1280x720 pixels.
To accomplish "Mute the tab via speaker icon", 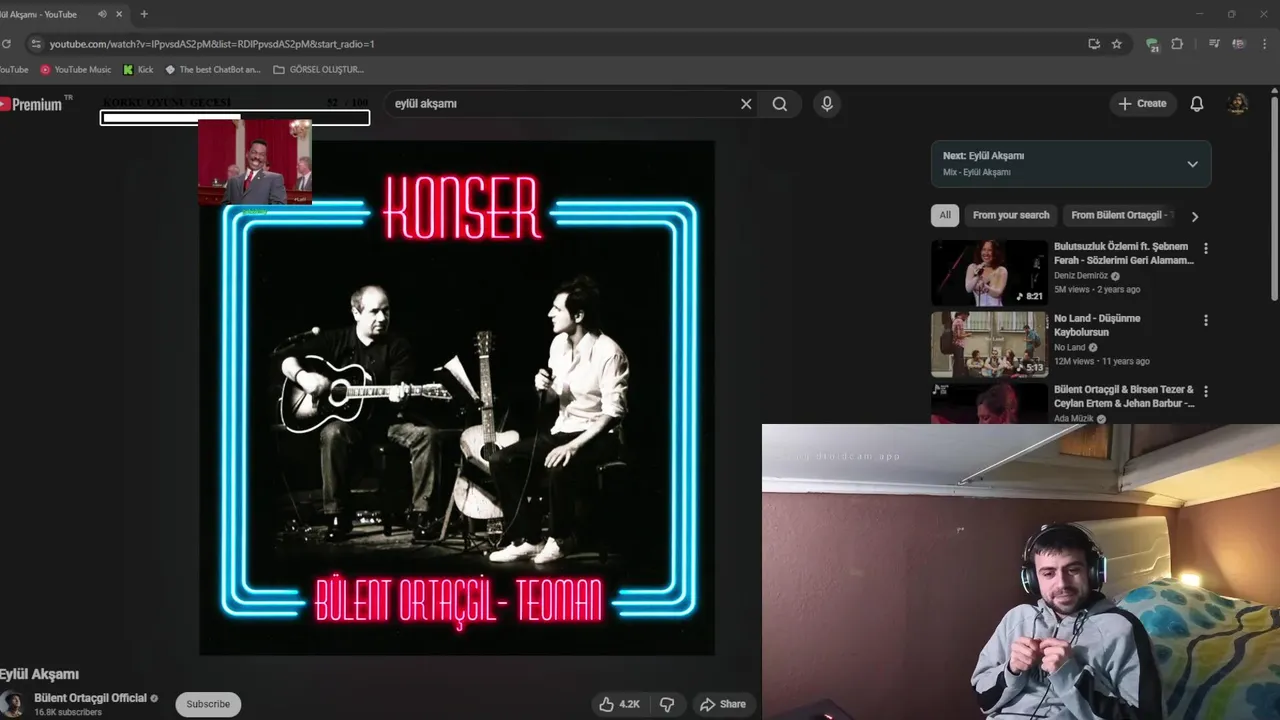I will tap(102, 14).
